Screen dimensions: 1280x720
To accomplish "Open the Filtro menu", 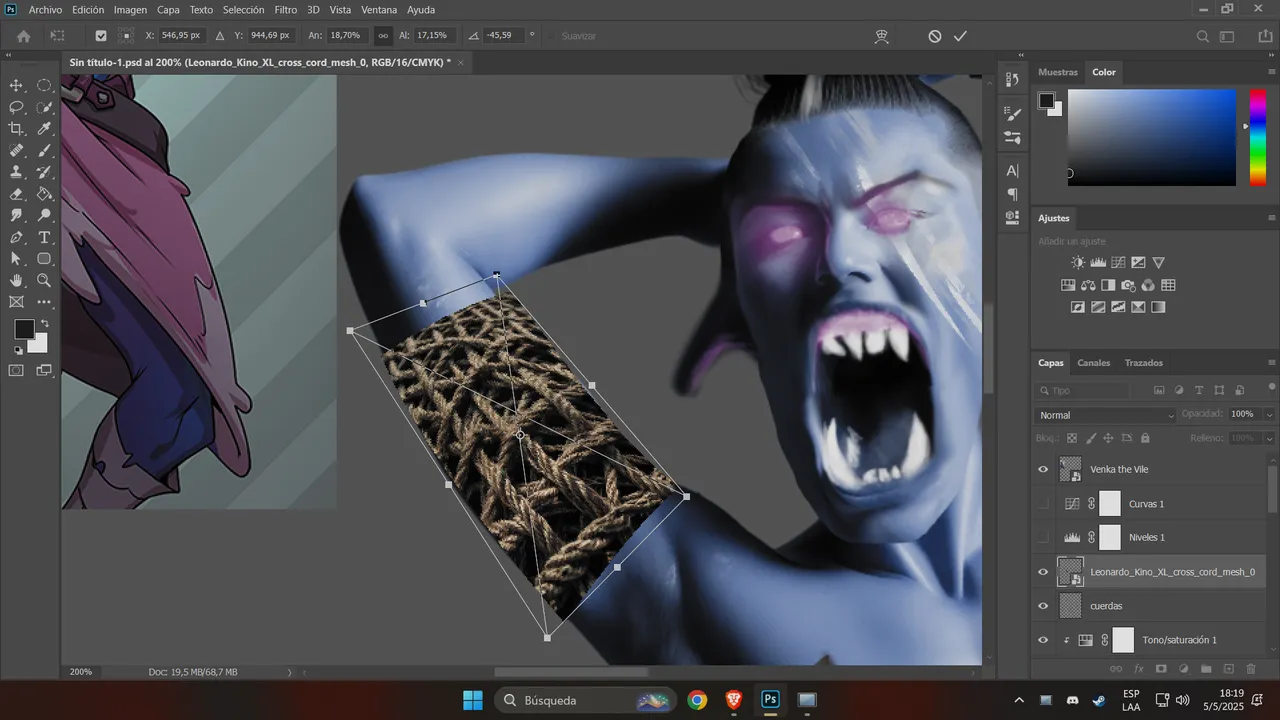I will point(286,10).
